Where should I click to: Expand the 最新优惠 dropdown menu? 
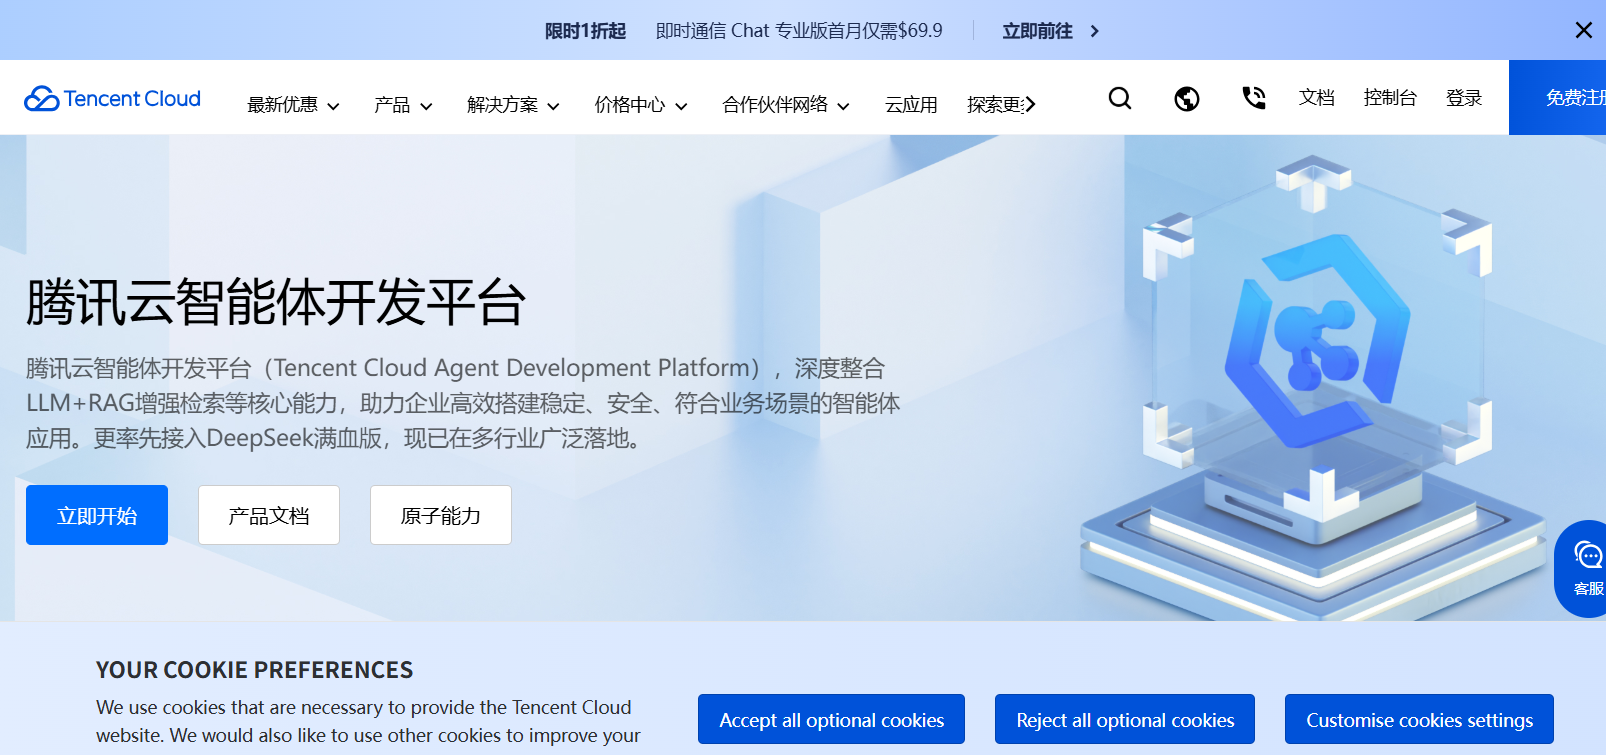click(x=293, y=105)
